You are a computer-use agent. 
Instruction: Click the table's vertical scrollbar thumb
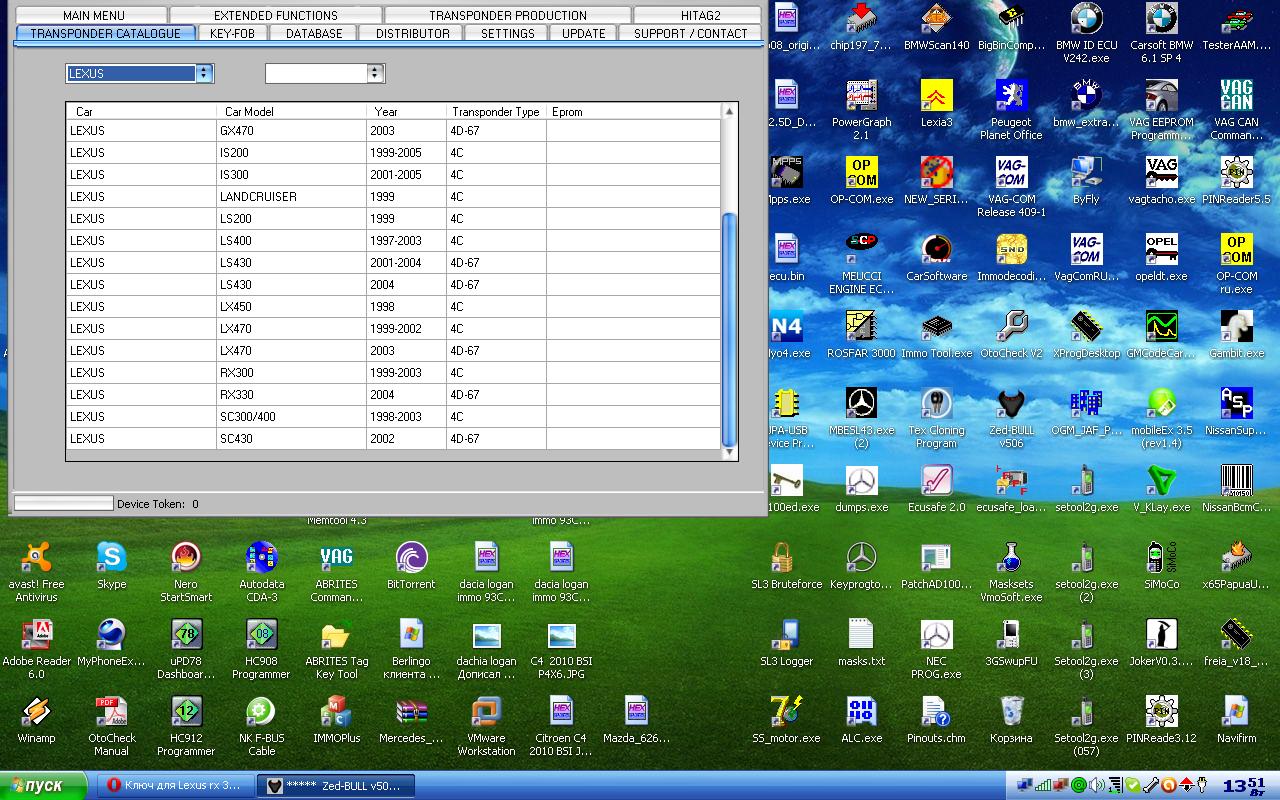tap(729, 330)
